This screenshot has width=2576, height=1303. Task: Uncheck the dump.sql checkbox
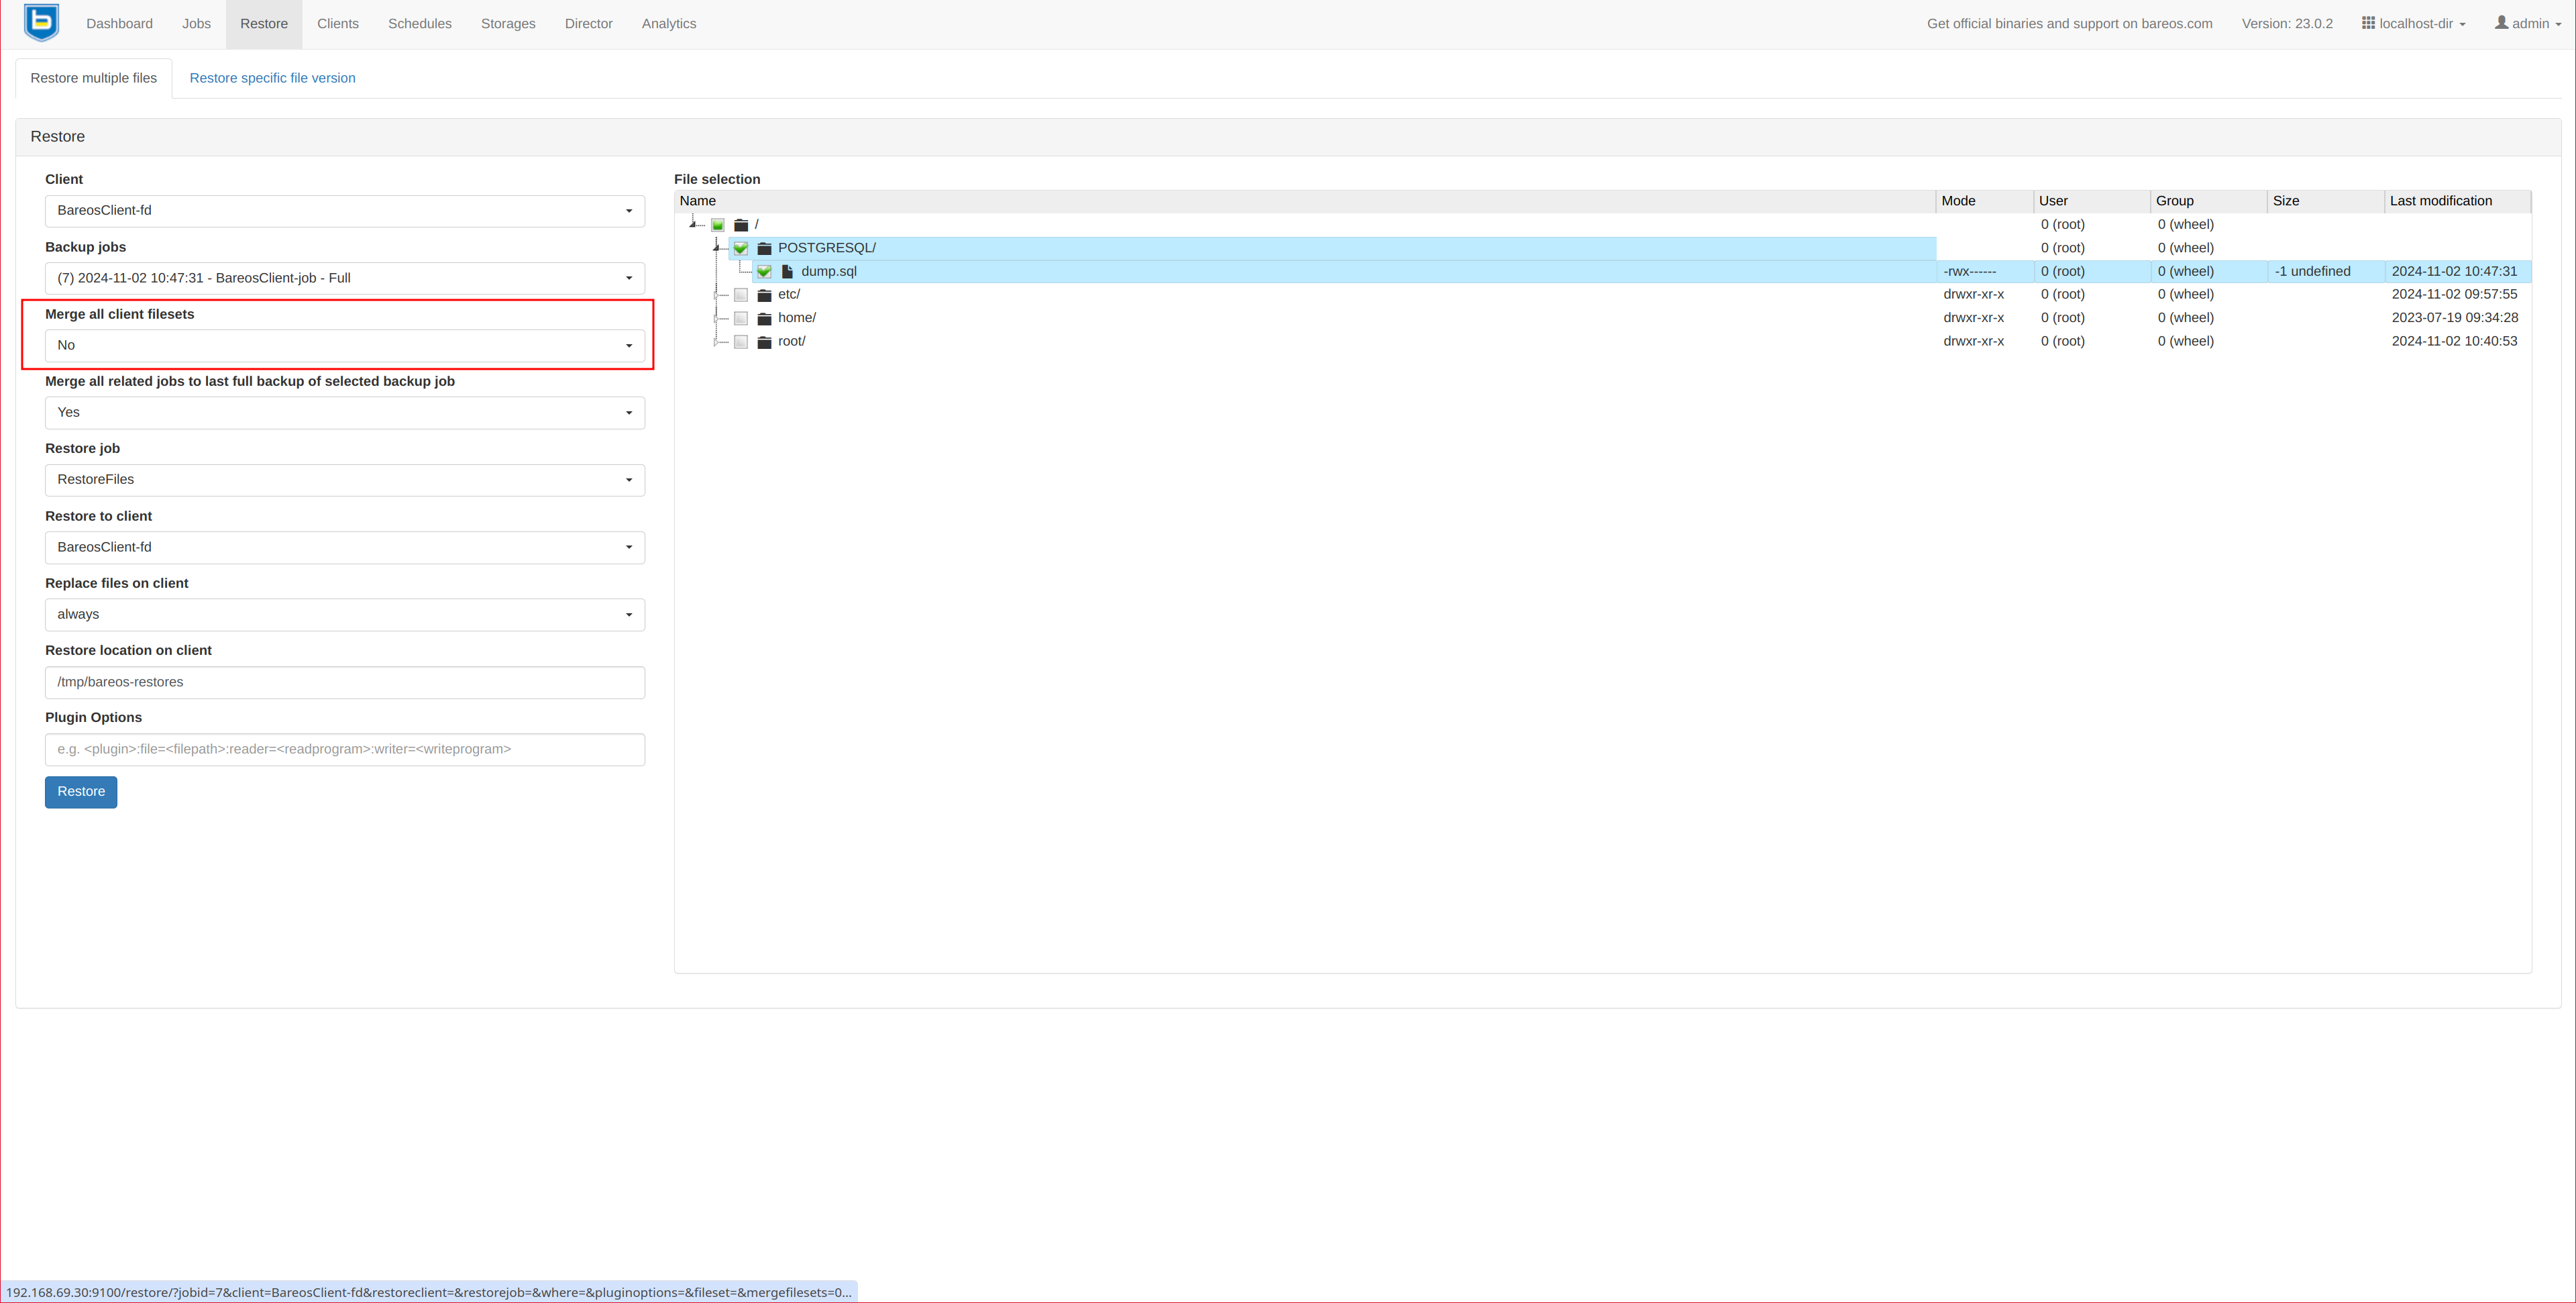click(x=764, y=272)
